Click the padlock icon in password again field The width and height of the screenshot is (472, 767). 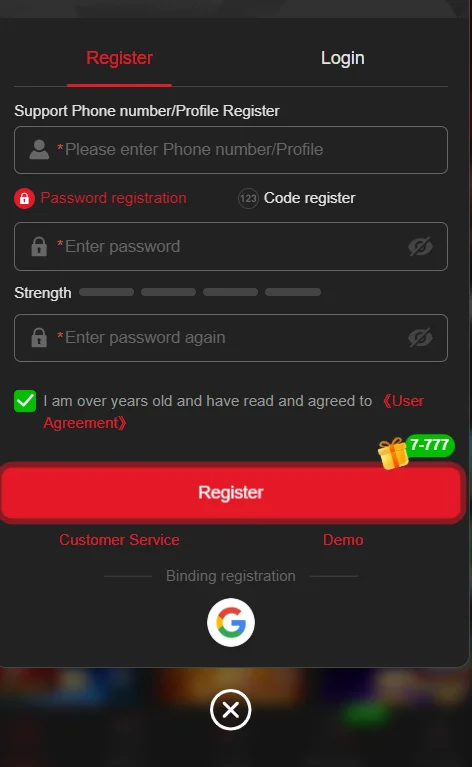click(39, 338)
